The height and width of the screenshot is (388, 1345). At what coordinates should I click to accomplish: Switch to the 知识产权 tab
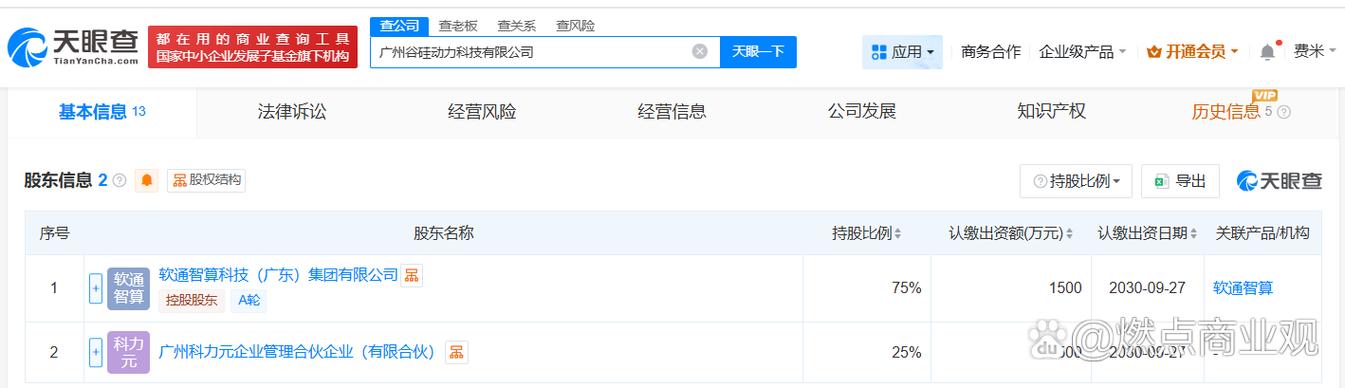click(x=1051, y=112)
